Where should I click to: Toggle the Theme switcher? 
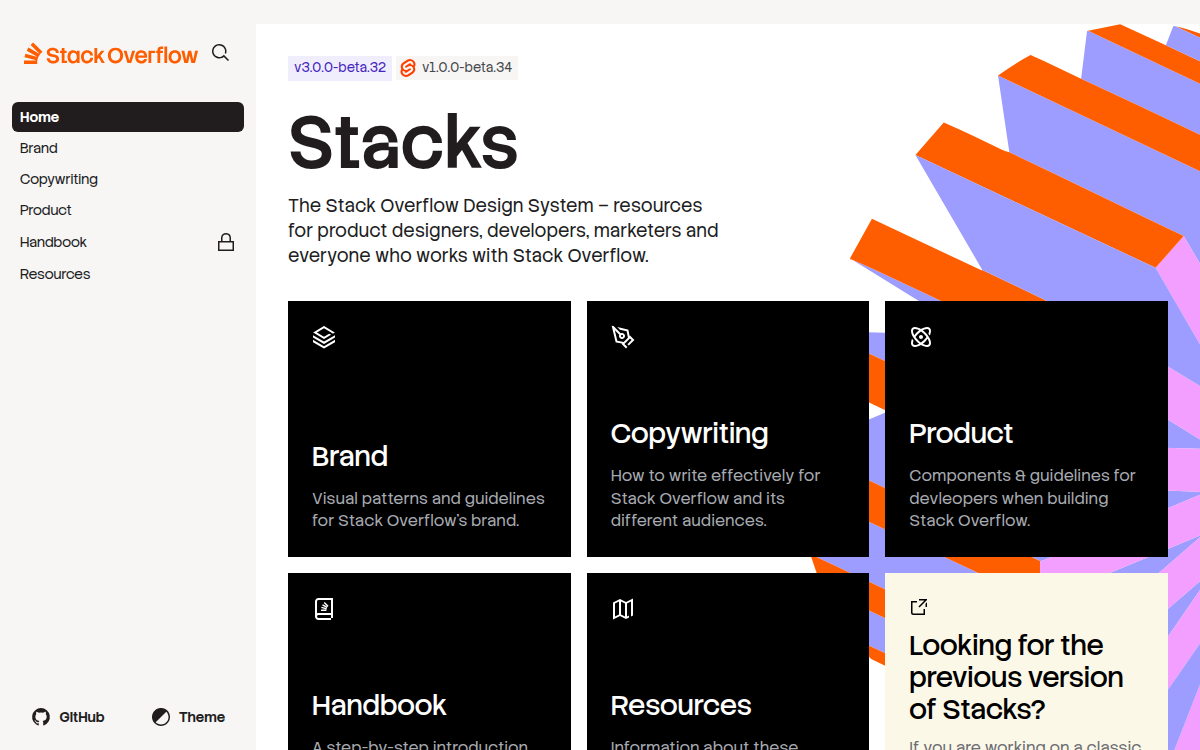pos(188,717)
